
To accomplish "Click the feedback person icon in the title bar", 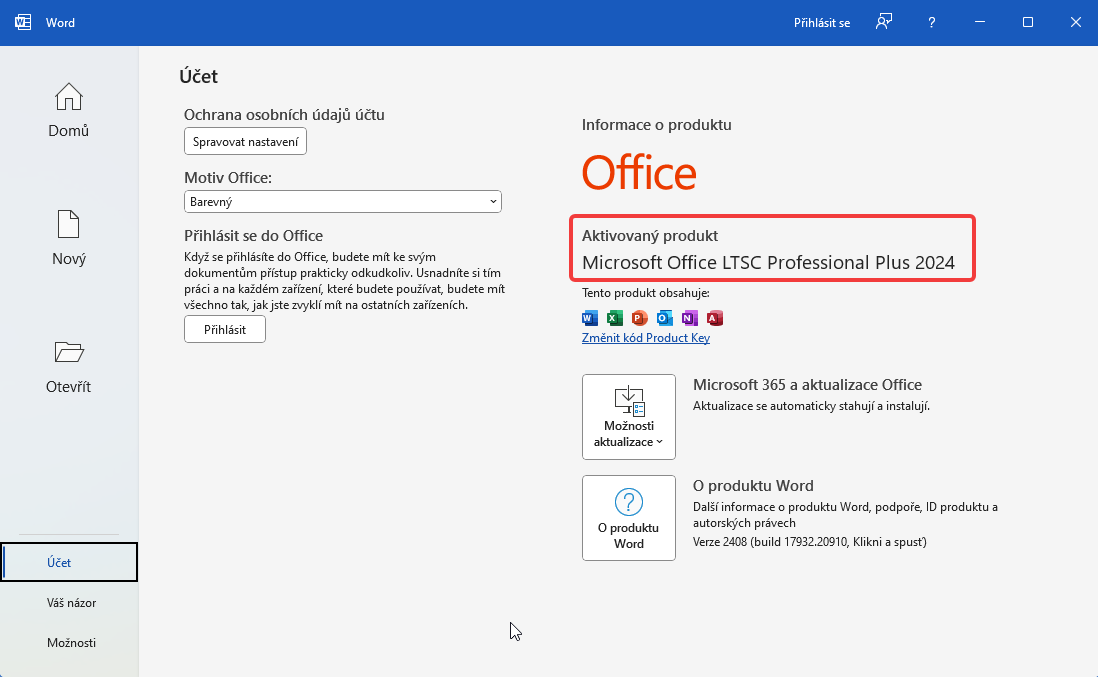I will 884,22.
